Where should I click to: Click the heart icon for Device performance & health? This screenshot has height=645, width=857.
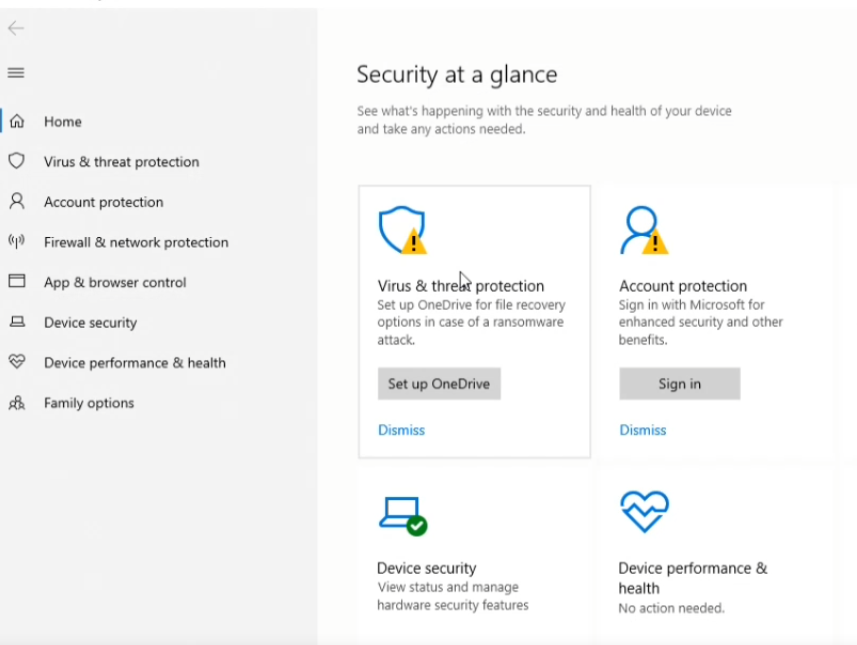click(x=17, y=361)
